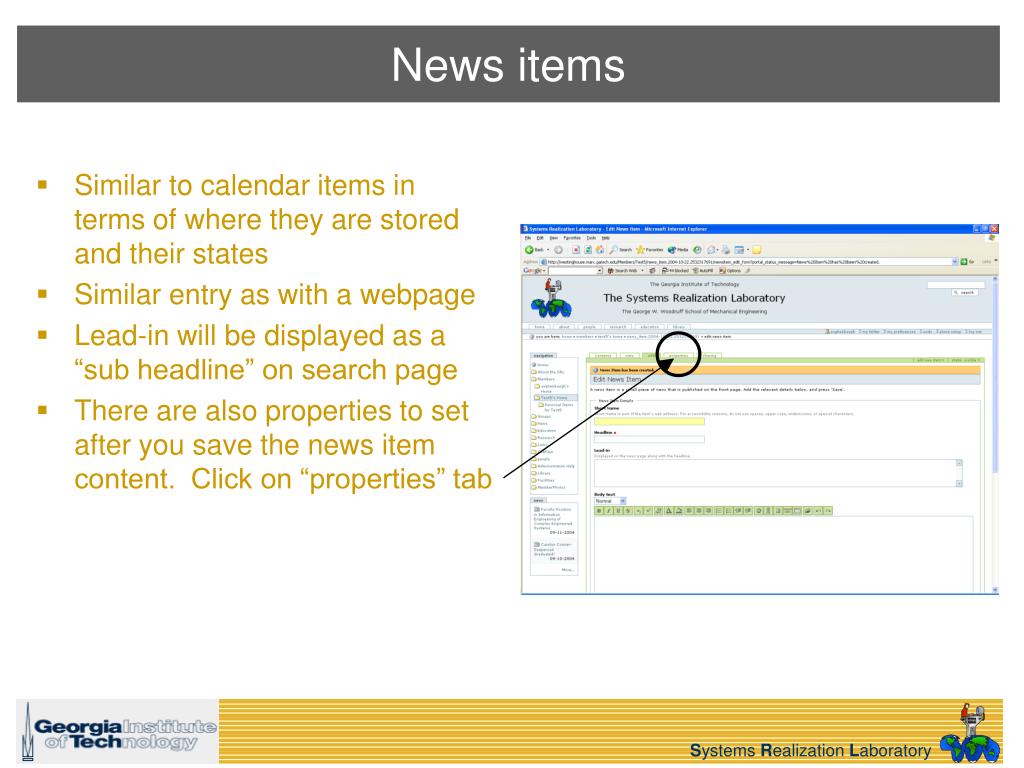Screen dimensions: 1024x768
Task: Expand the address bar URL dropdown
Action: pos(955,262)
